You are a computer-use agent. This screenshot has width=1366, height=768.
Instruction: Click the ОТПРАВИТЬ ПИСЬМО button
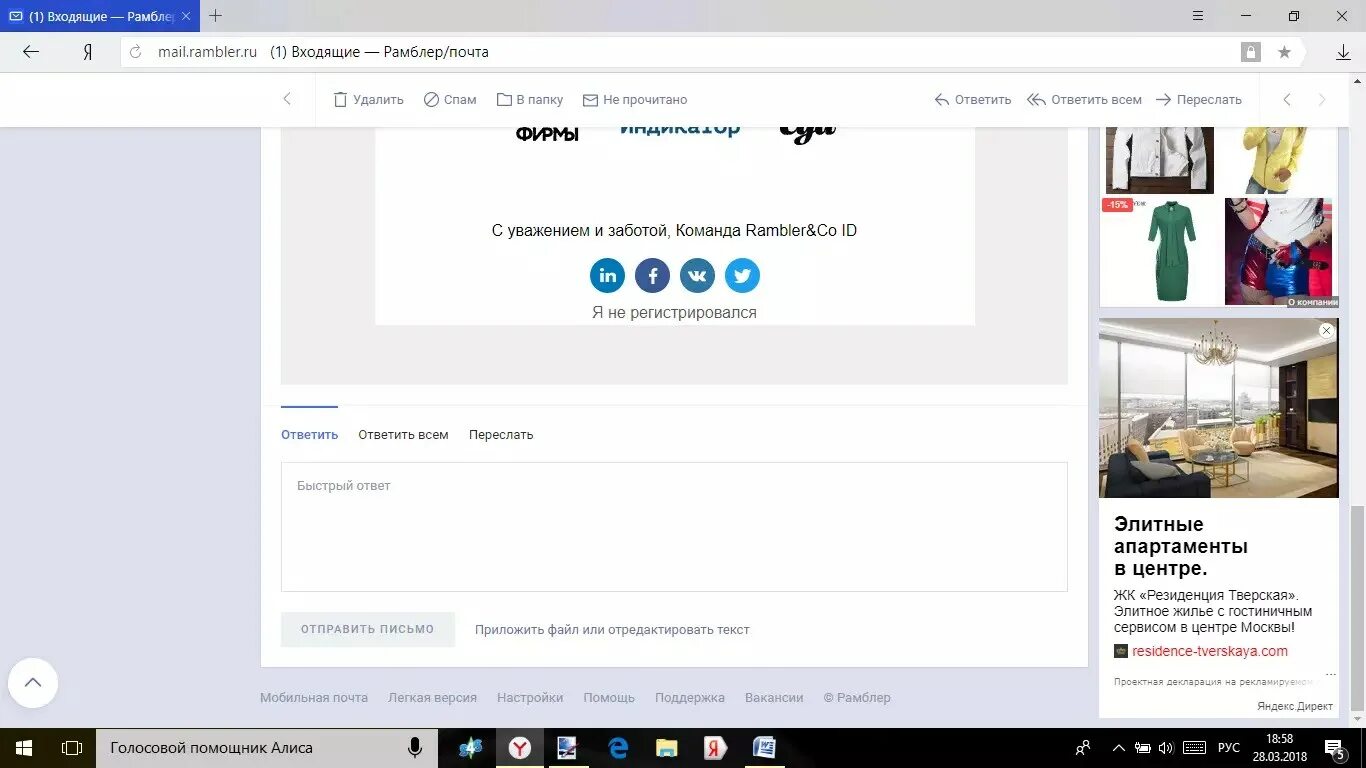[368, 629]
